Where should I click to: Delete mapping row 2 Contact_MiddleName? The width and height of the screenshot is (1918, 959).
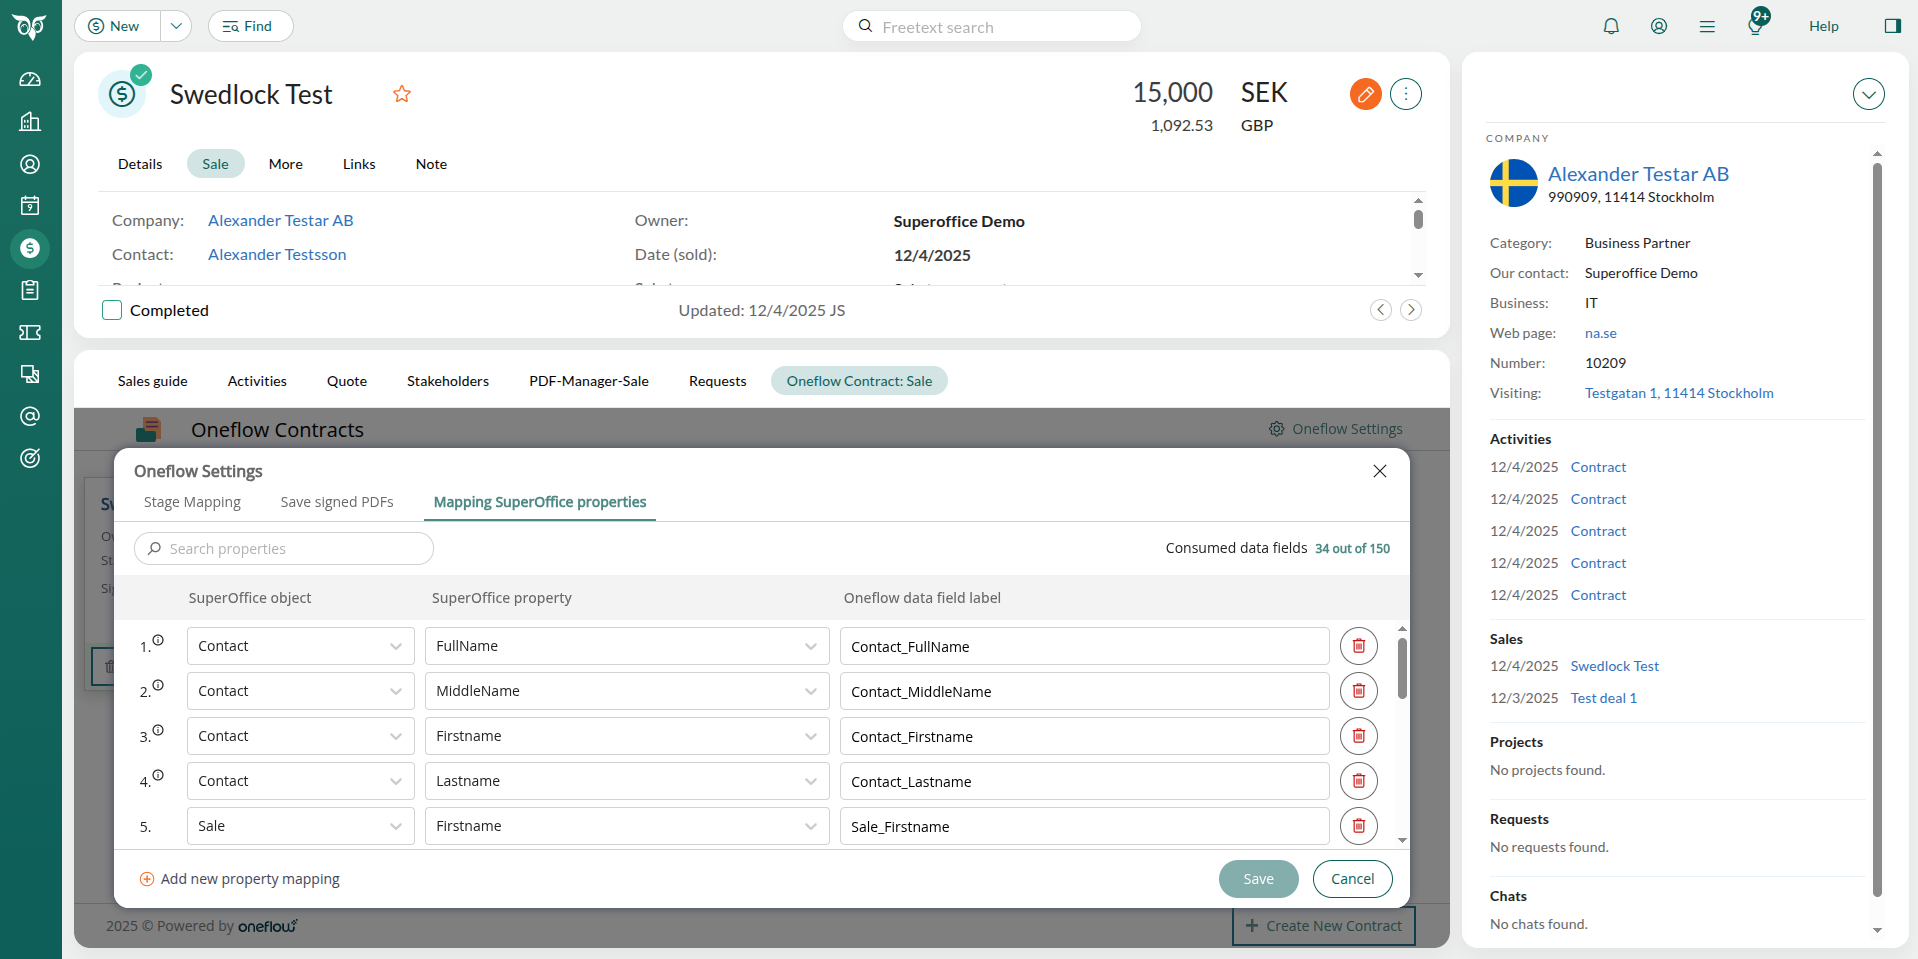1359,691
